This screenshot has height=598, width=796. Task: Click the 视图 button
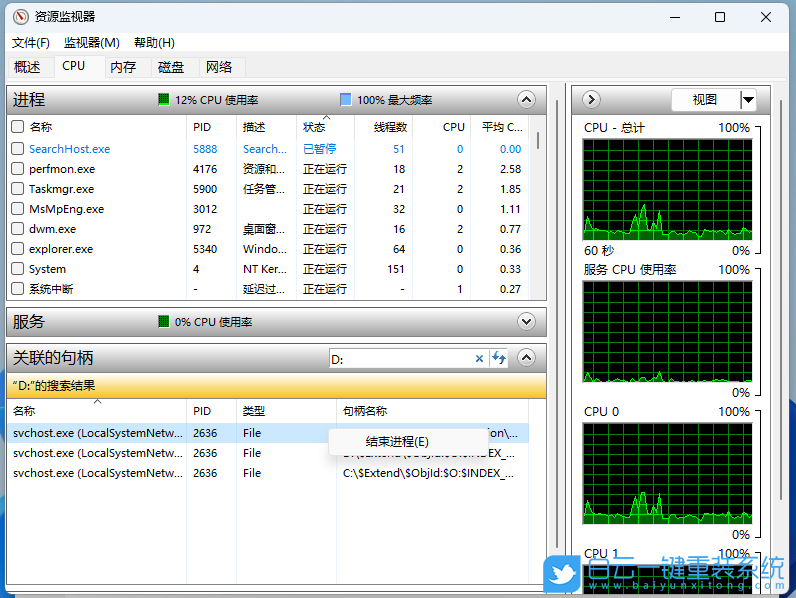click(705, 100)
